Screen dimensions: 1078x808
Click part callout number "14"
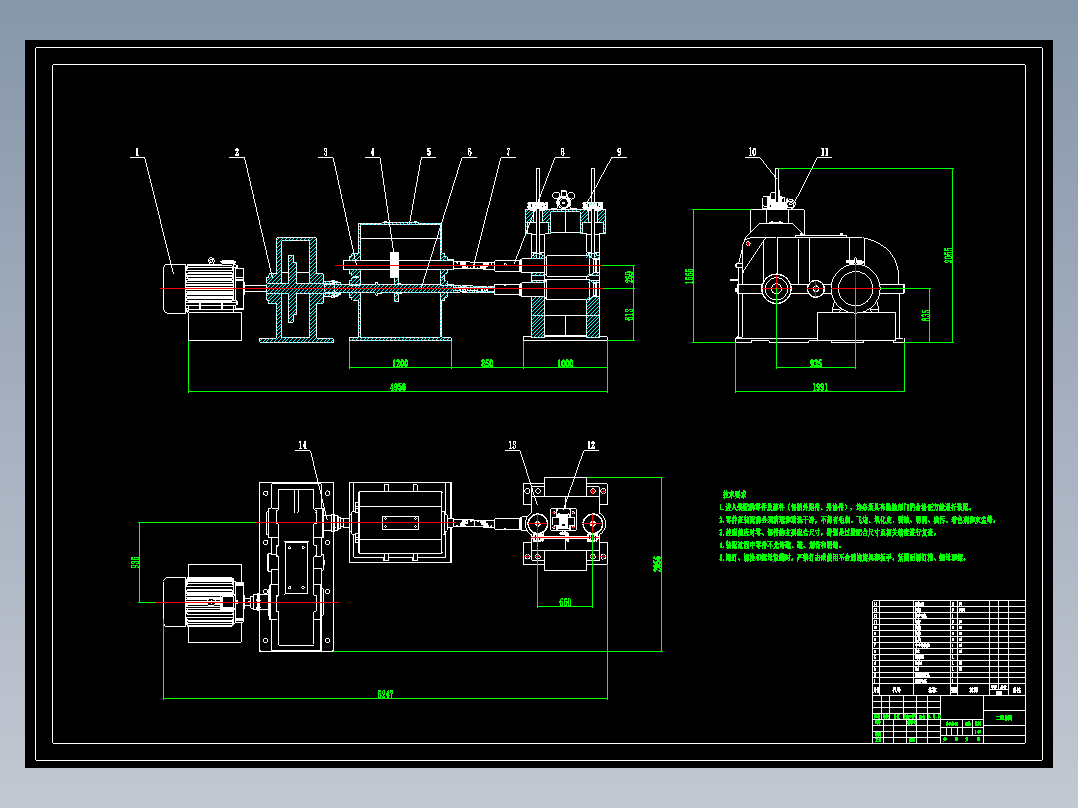coord(302,445)
